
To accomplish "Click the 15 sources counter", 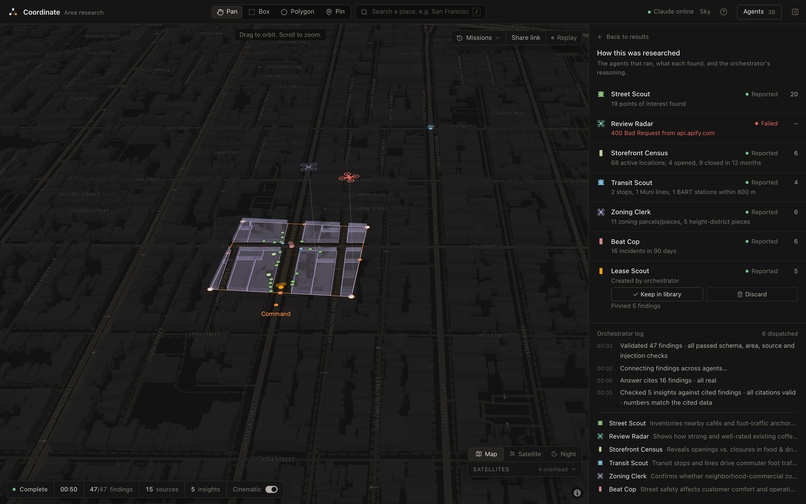I will (162, 490).
